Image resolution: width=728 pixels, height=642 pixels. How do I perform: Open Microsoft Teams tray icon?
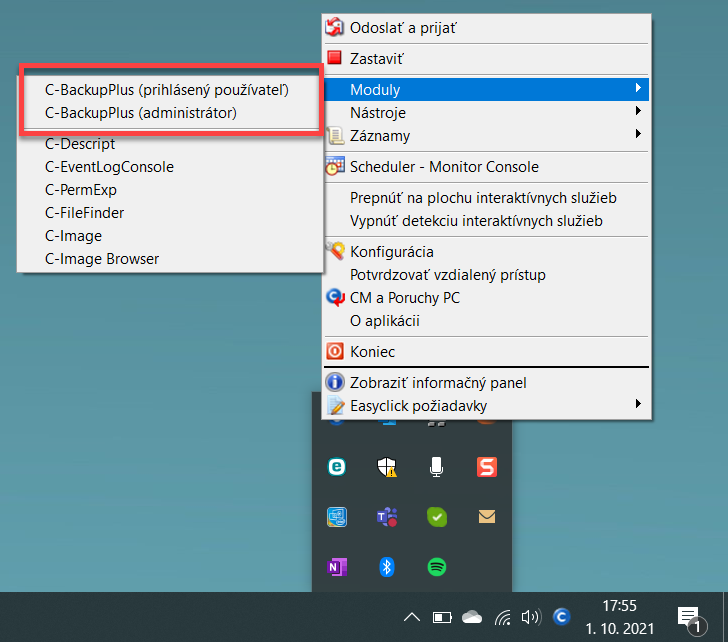click(x=387, y=517)
